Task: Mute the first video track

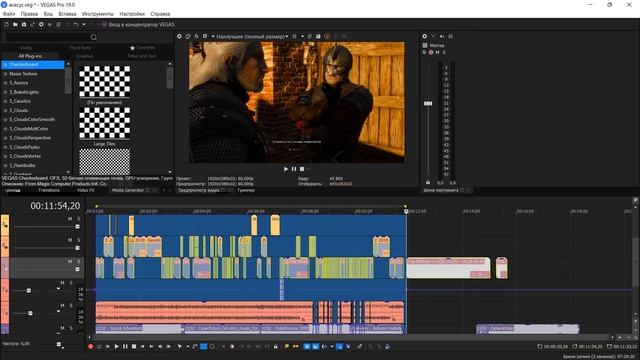Action: [70, 219]
